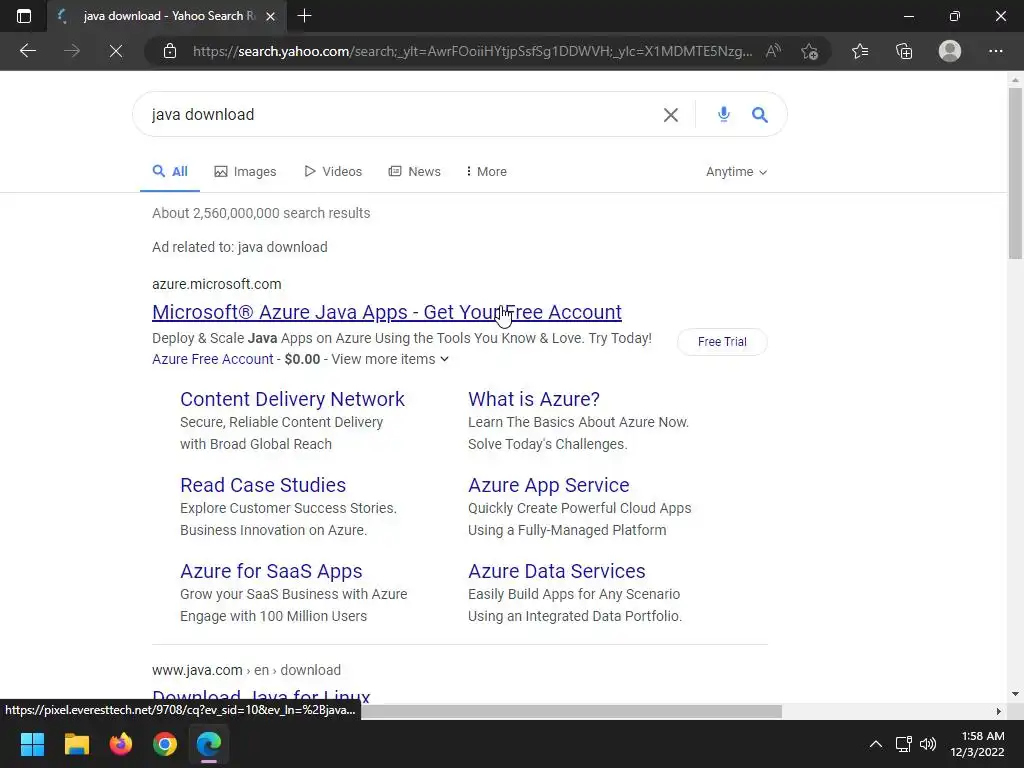Open Read Case Studies link
1024x768 pixels.
click(263, 485)
